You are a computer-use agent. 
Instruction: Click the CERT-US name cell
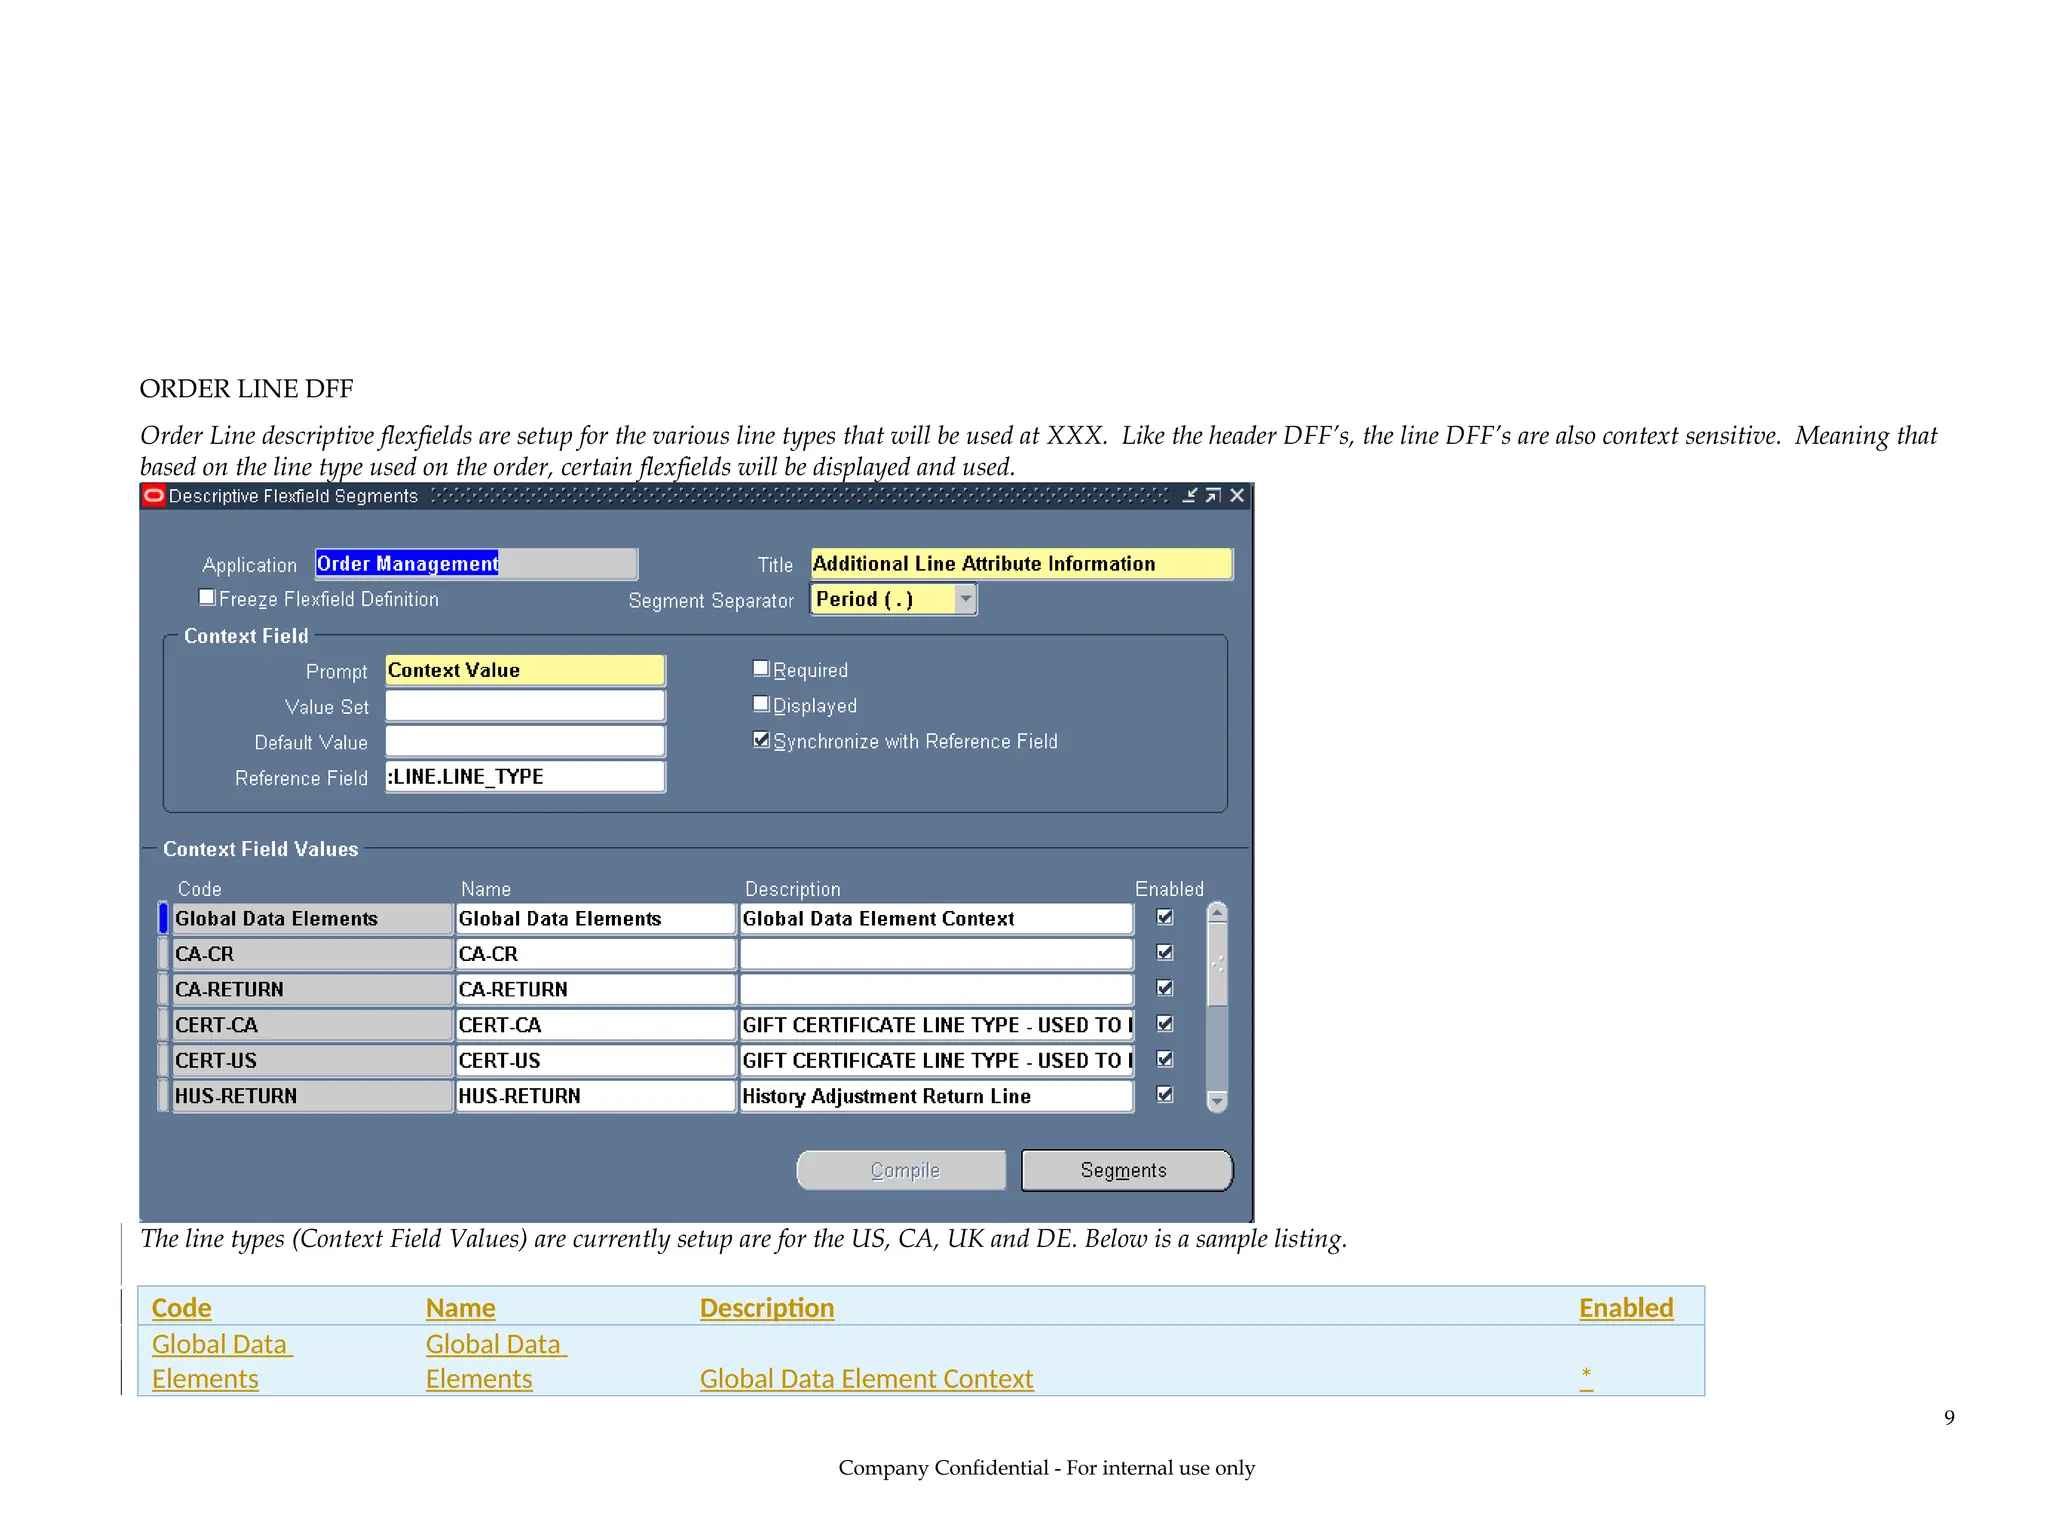[596, 1061]
